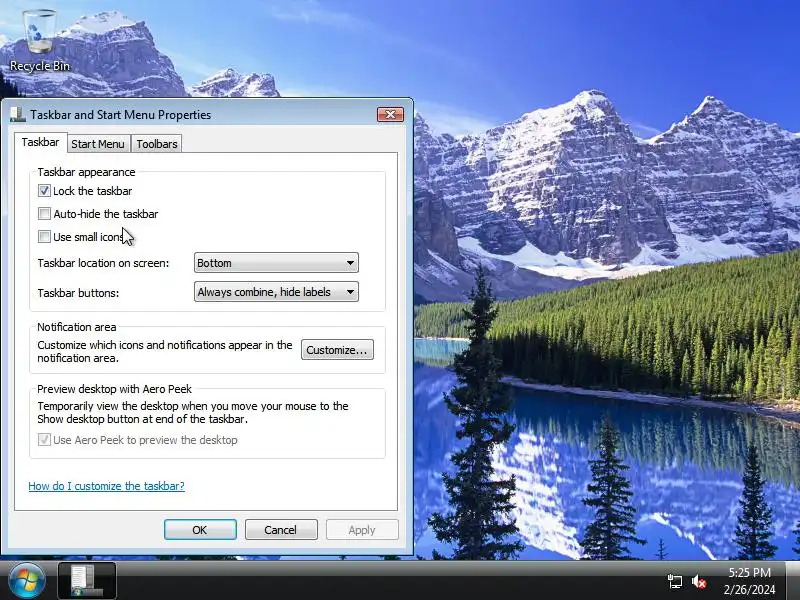800x600 pixels.
Task: Dismiss dialog with Cancel button
Action: click(x=281, y=530)
